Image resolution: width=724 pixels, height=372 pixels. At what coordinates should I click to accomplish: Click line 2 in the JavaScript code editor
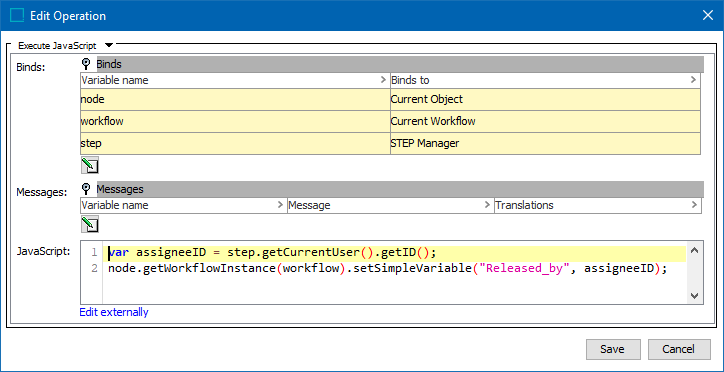pyautogui.click(x=388, y=269)
